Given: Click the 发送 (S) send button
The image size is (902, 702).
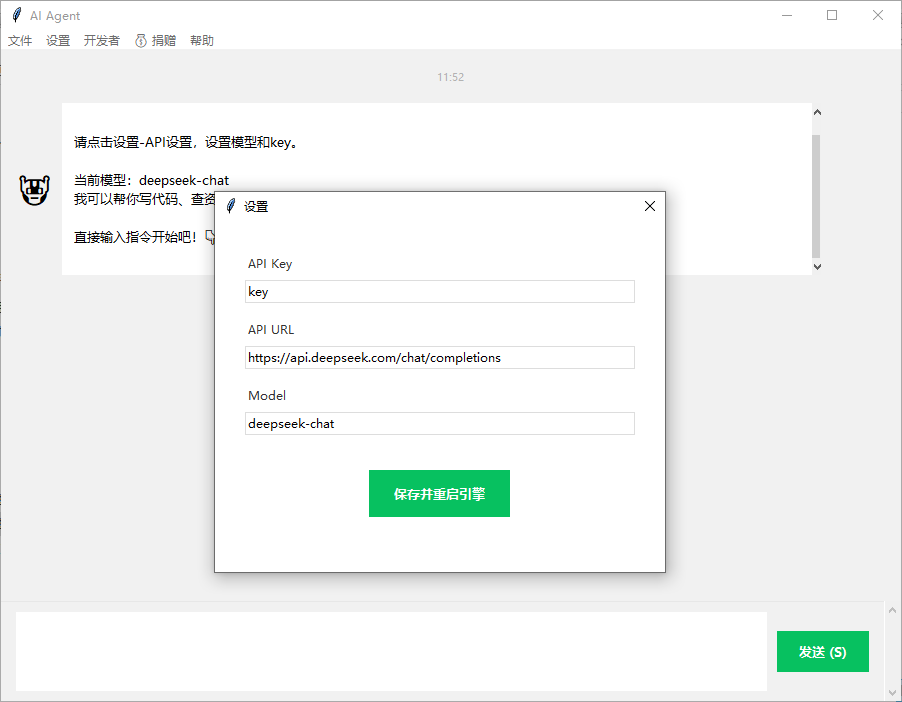Looking at the screenshot, I should click(x=822, y=651).
